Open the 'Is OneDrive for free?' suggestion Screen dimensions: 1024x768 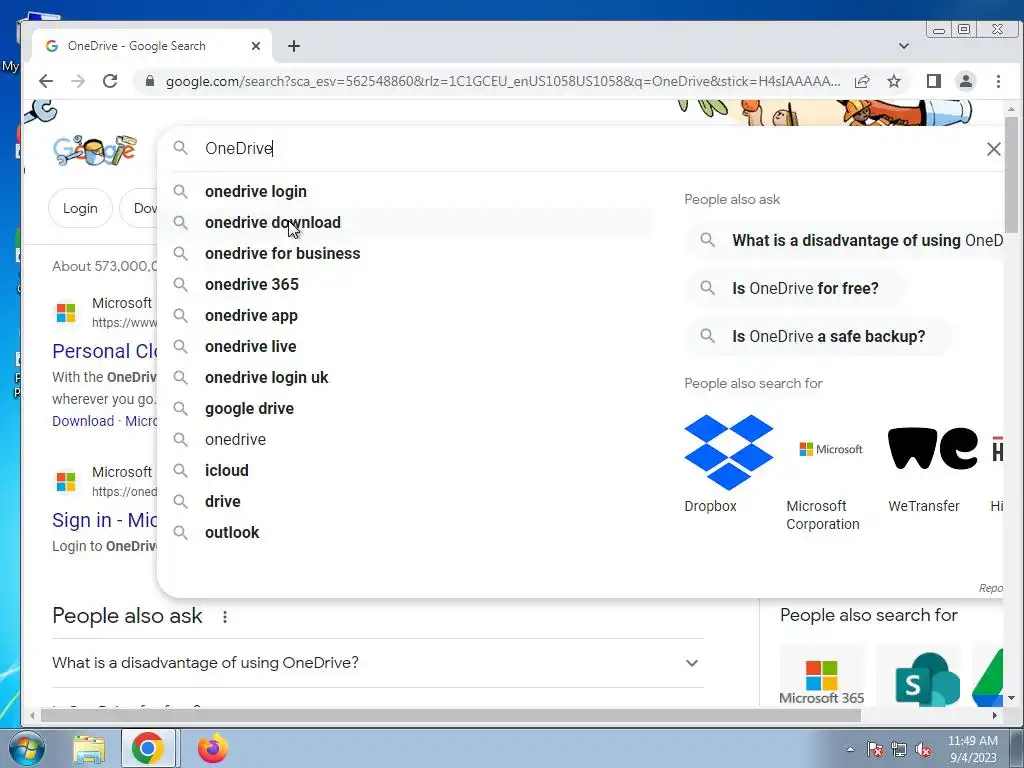coord(795,288)
